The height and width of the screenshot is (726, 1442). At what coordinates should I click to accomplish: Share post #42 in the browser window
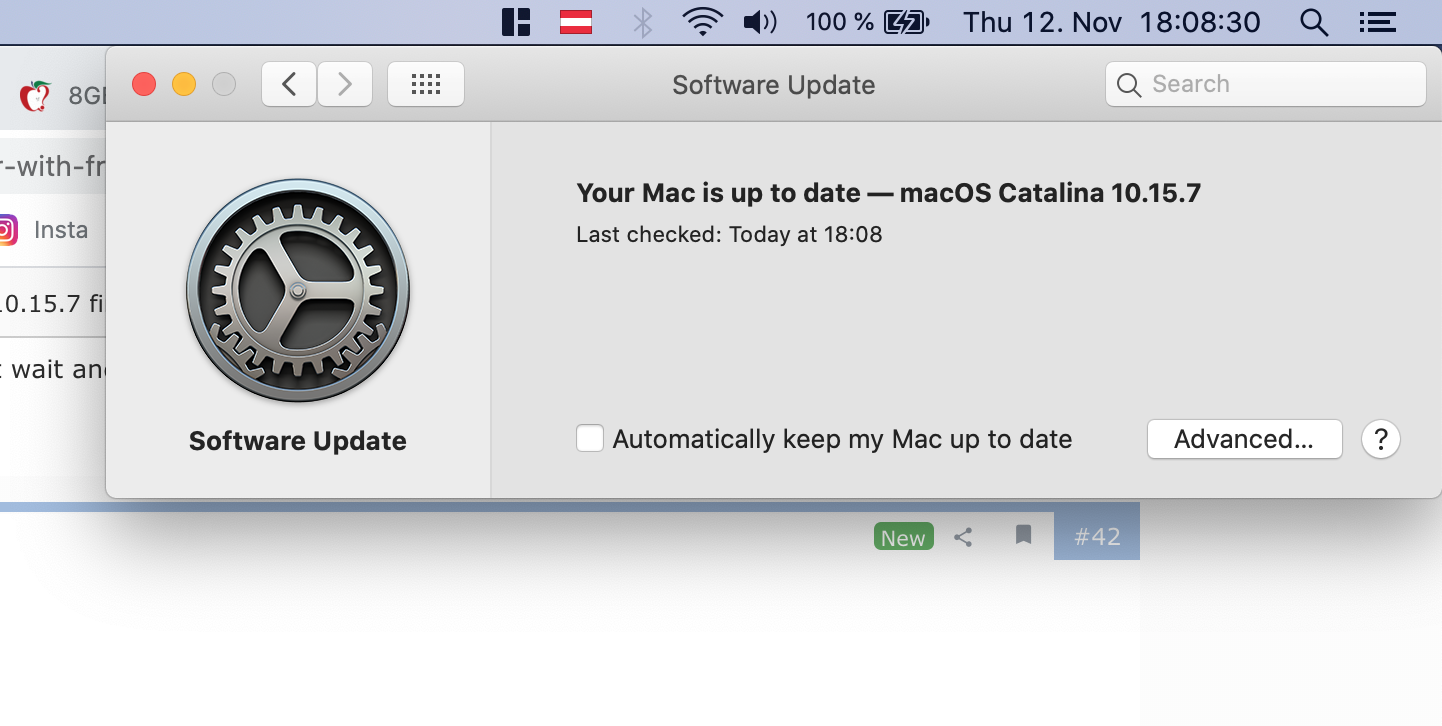[x=963, y=537]
